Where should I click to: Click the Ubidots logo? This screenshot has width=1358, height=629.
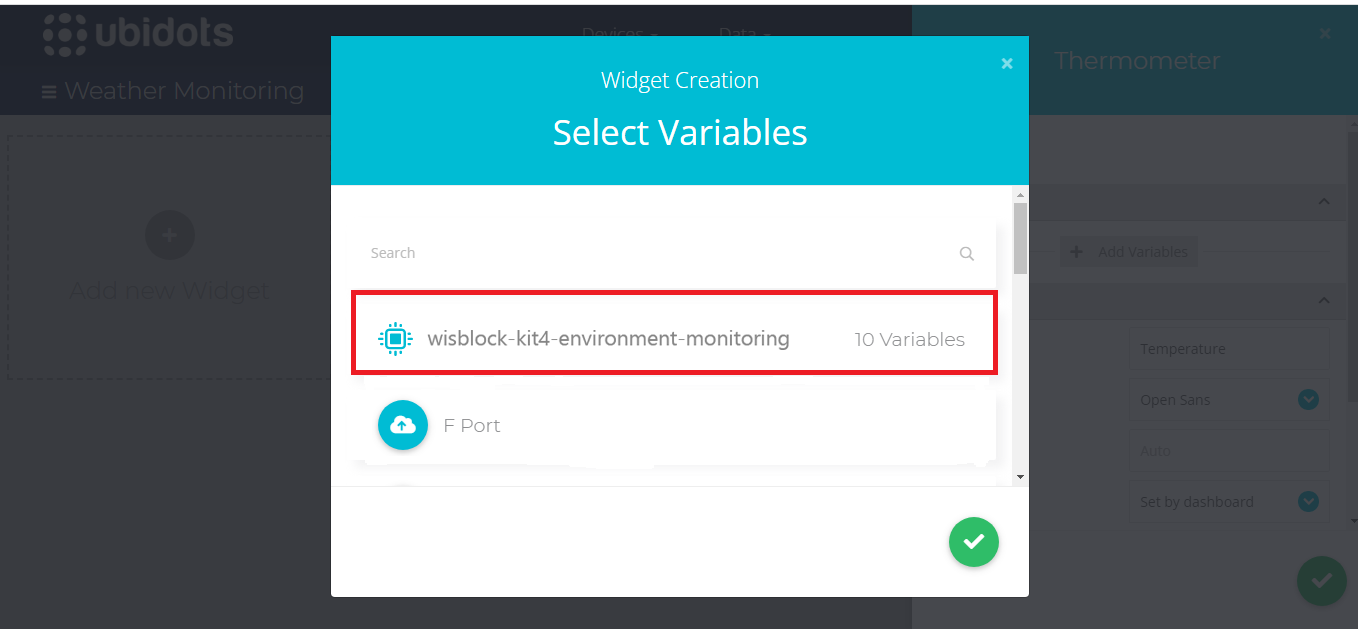point(138,35)
